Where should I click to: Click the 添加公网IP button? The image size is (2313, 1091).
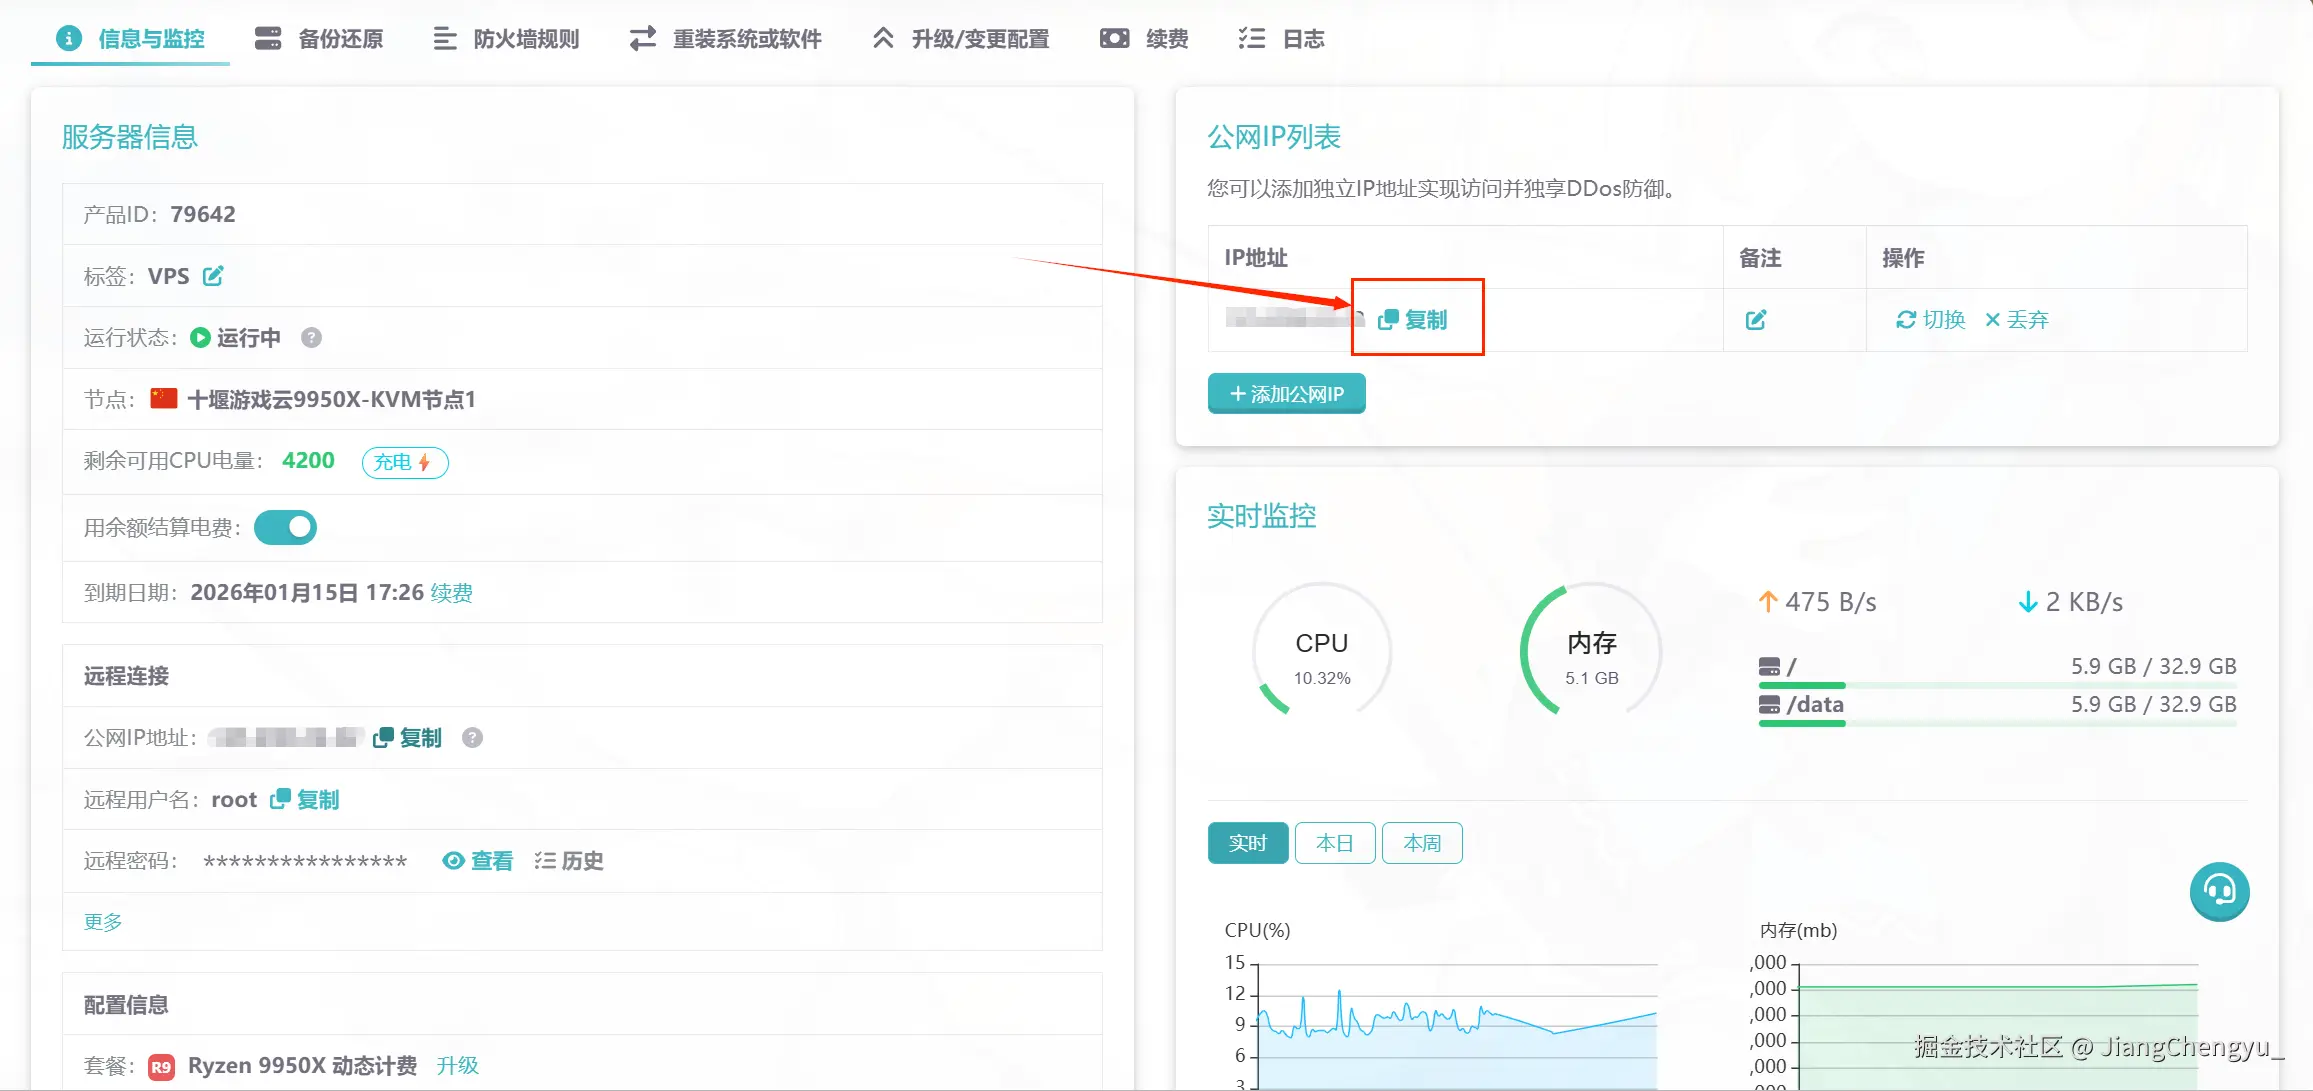1286,394
